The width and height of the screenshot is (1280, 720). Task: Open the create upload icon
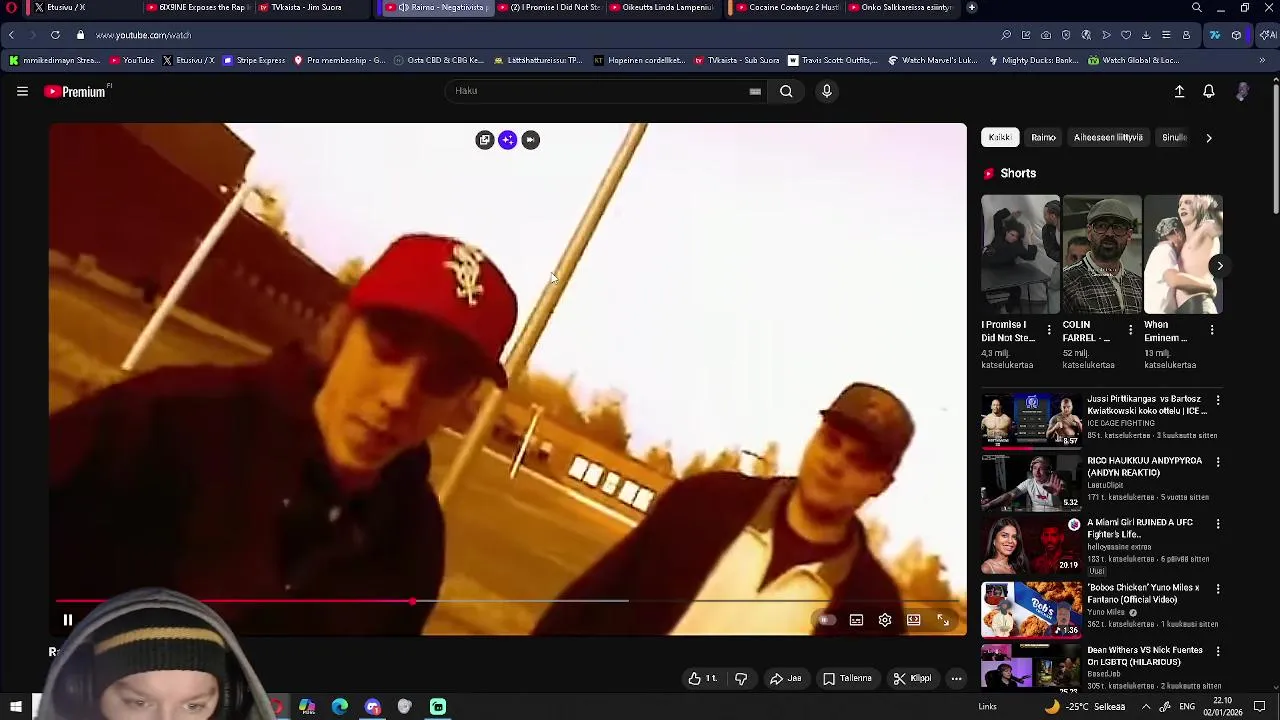[x=1179, y=91]
